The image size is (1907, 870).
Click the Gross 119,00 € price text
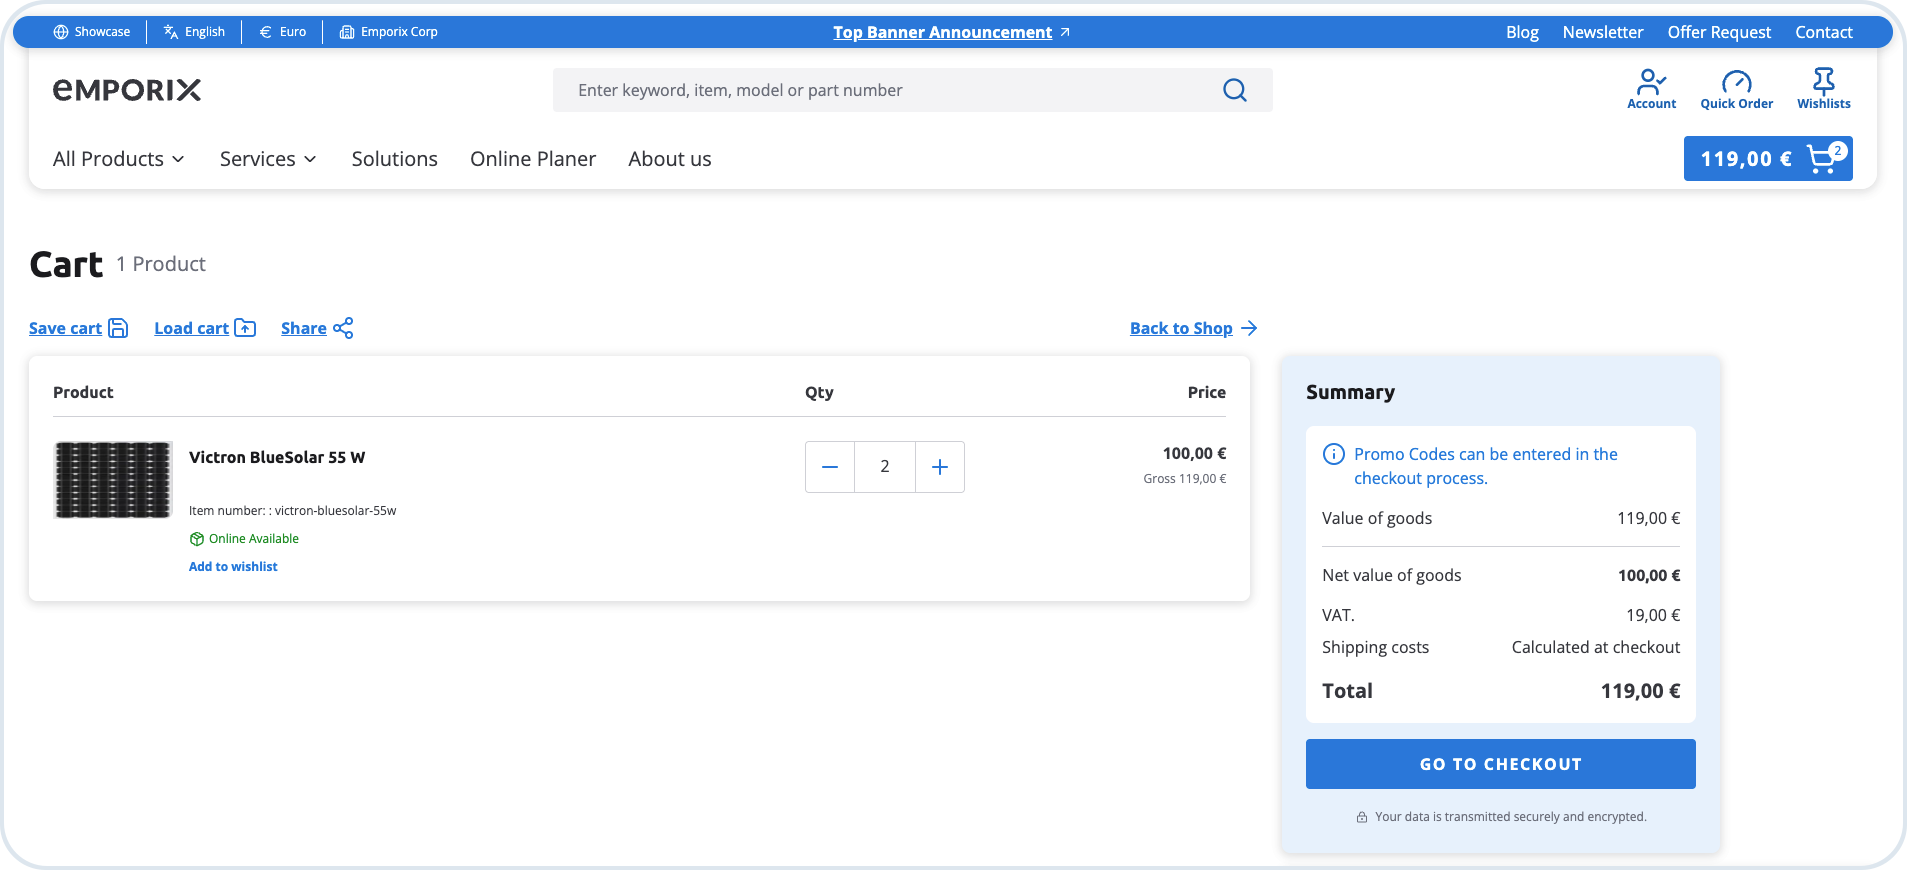point(1184,479)
